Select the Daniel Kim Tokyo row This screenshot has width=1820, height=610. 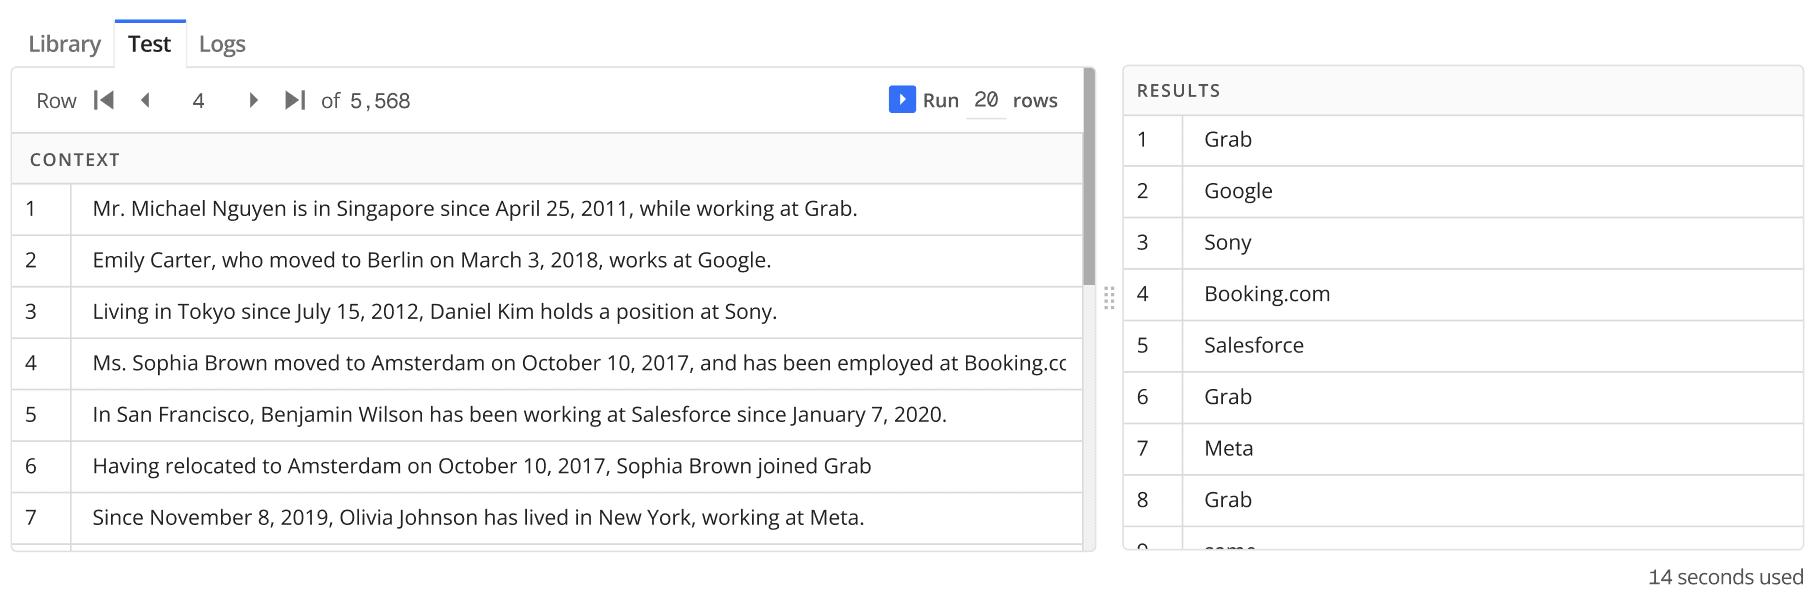(x=547, y=312)
